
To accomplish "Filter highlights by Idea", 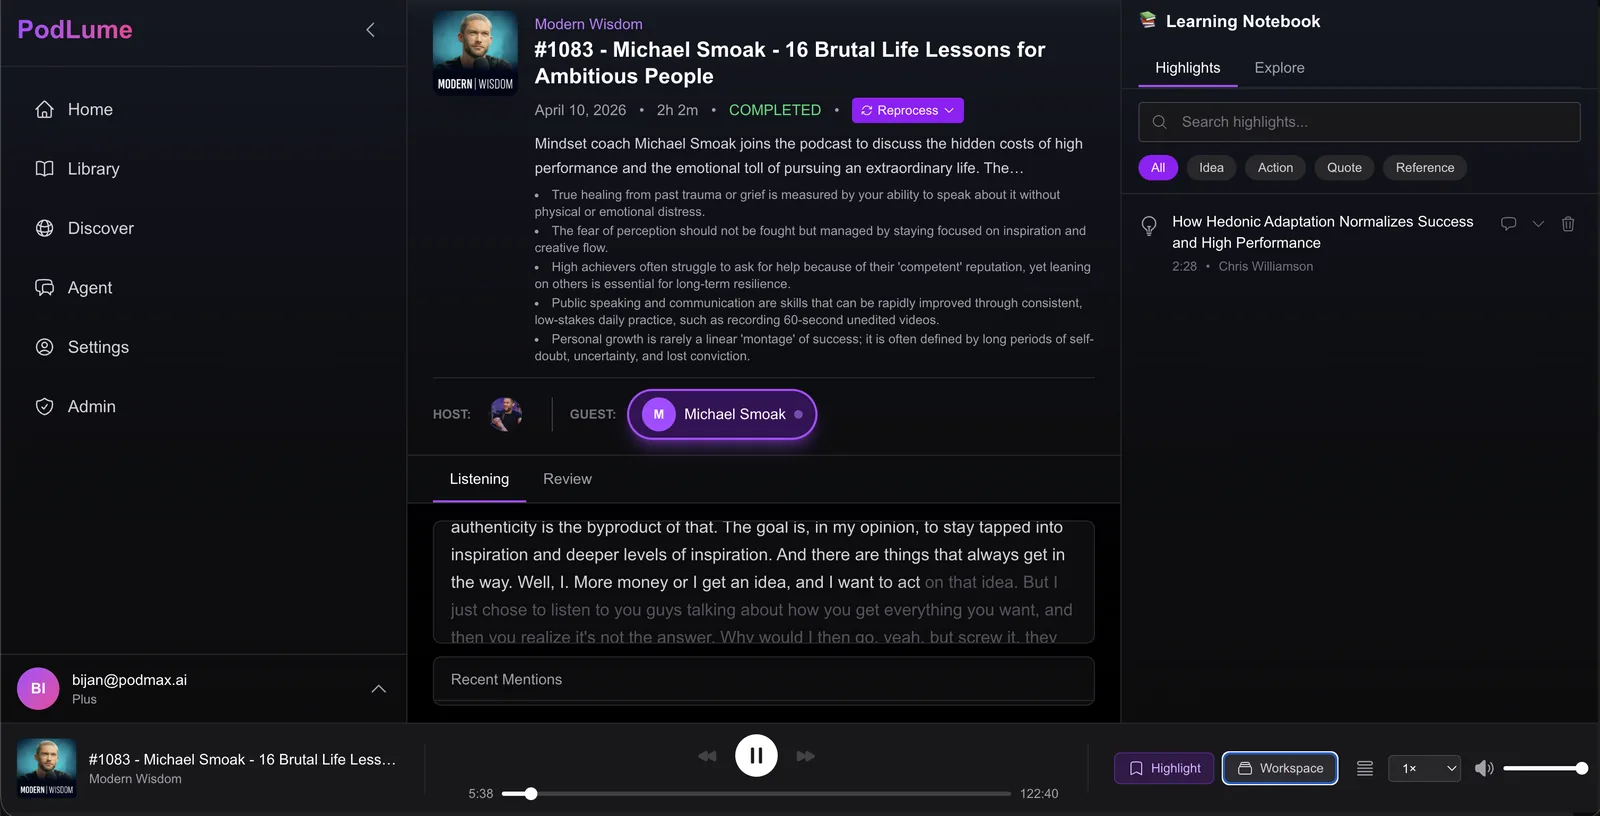I will (x=1211, y=168).
